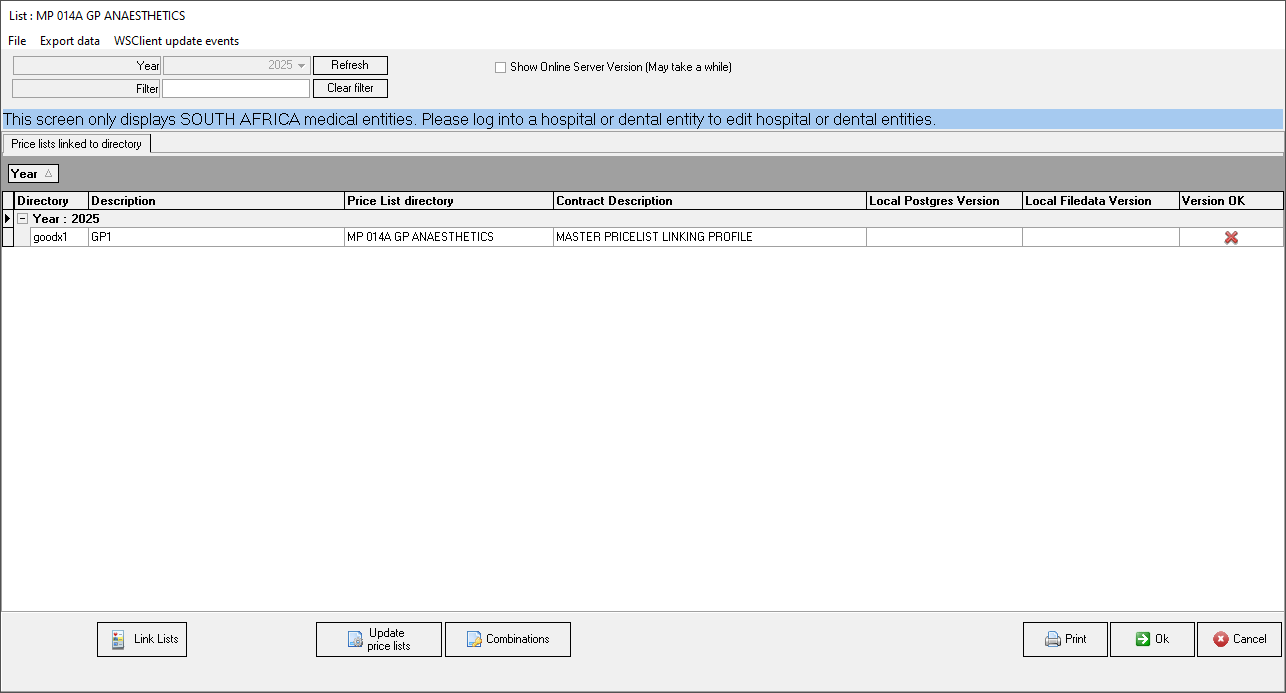Sort by Price List directory column header
This screenshot has width=1286, height=693.
click(449, 201)
